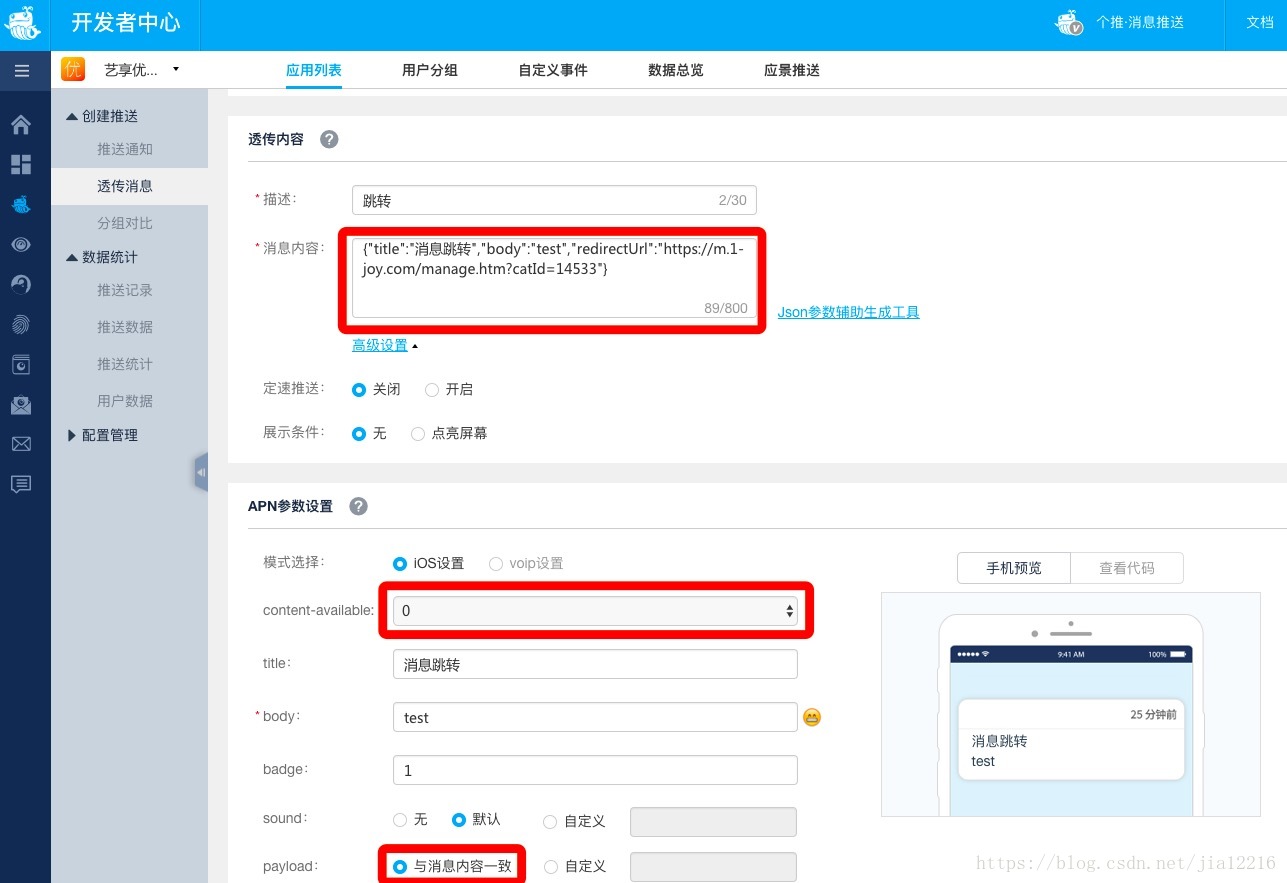Screen dimensions: 1287x883
Task: Switch to 应景推送 tab
Action: [x=792, y=70]
